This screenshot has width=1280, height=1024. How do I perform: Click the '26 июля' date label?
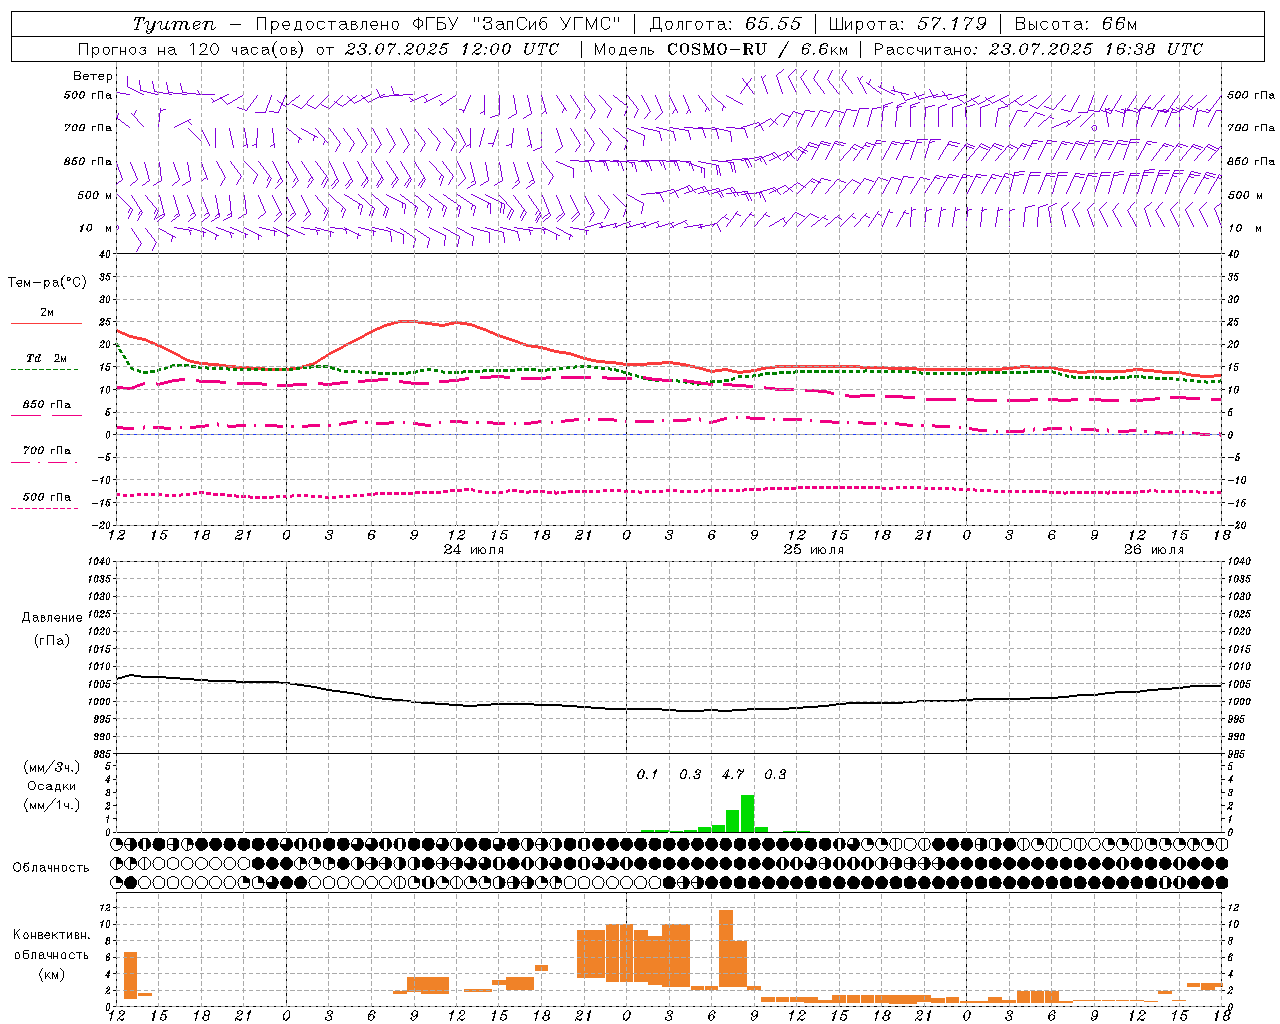[x=1153, y=550]
